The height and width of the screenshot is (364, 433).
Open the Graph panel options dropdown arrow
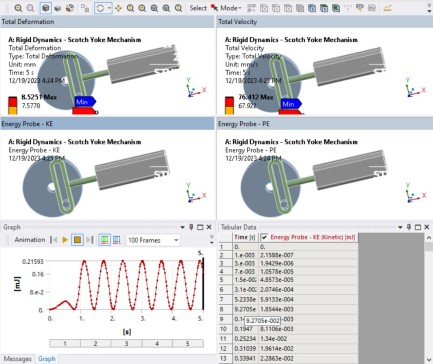(x=182, y=227)
